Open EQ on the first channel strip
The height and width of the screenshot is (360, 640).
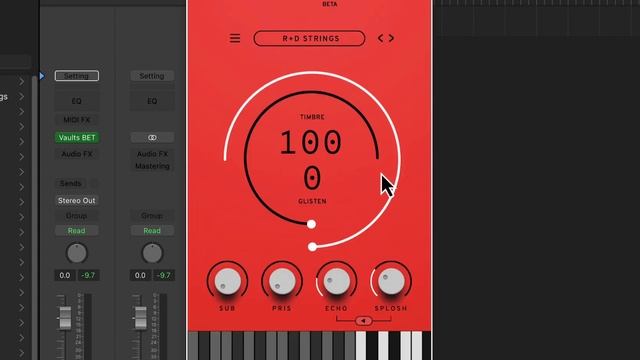point(77,101)
